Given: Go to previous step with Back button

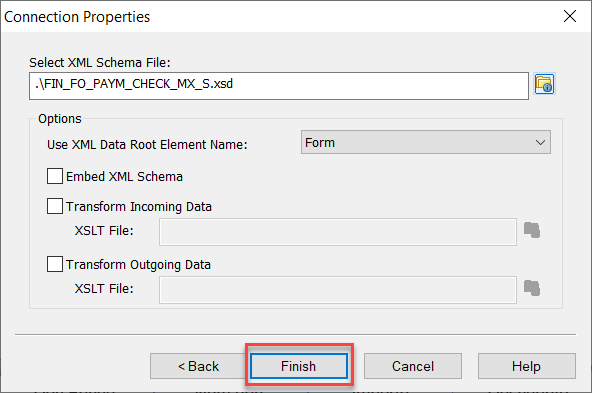Looking at the screenshot, I should [x=198, y=366].
